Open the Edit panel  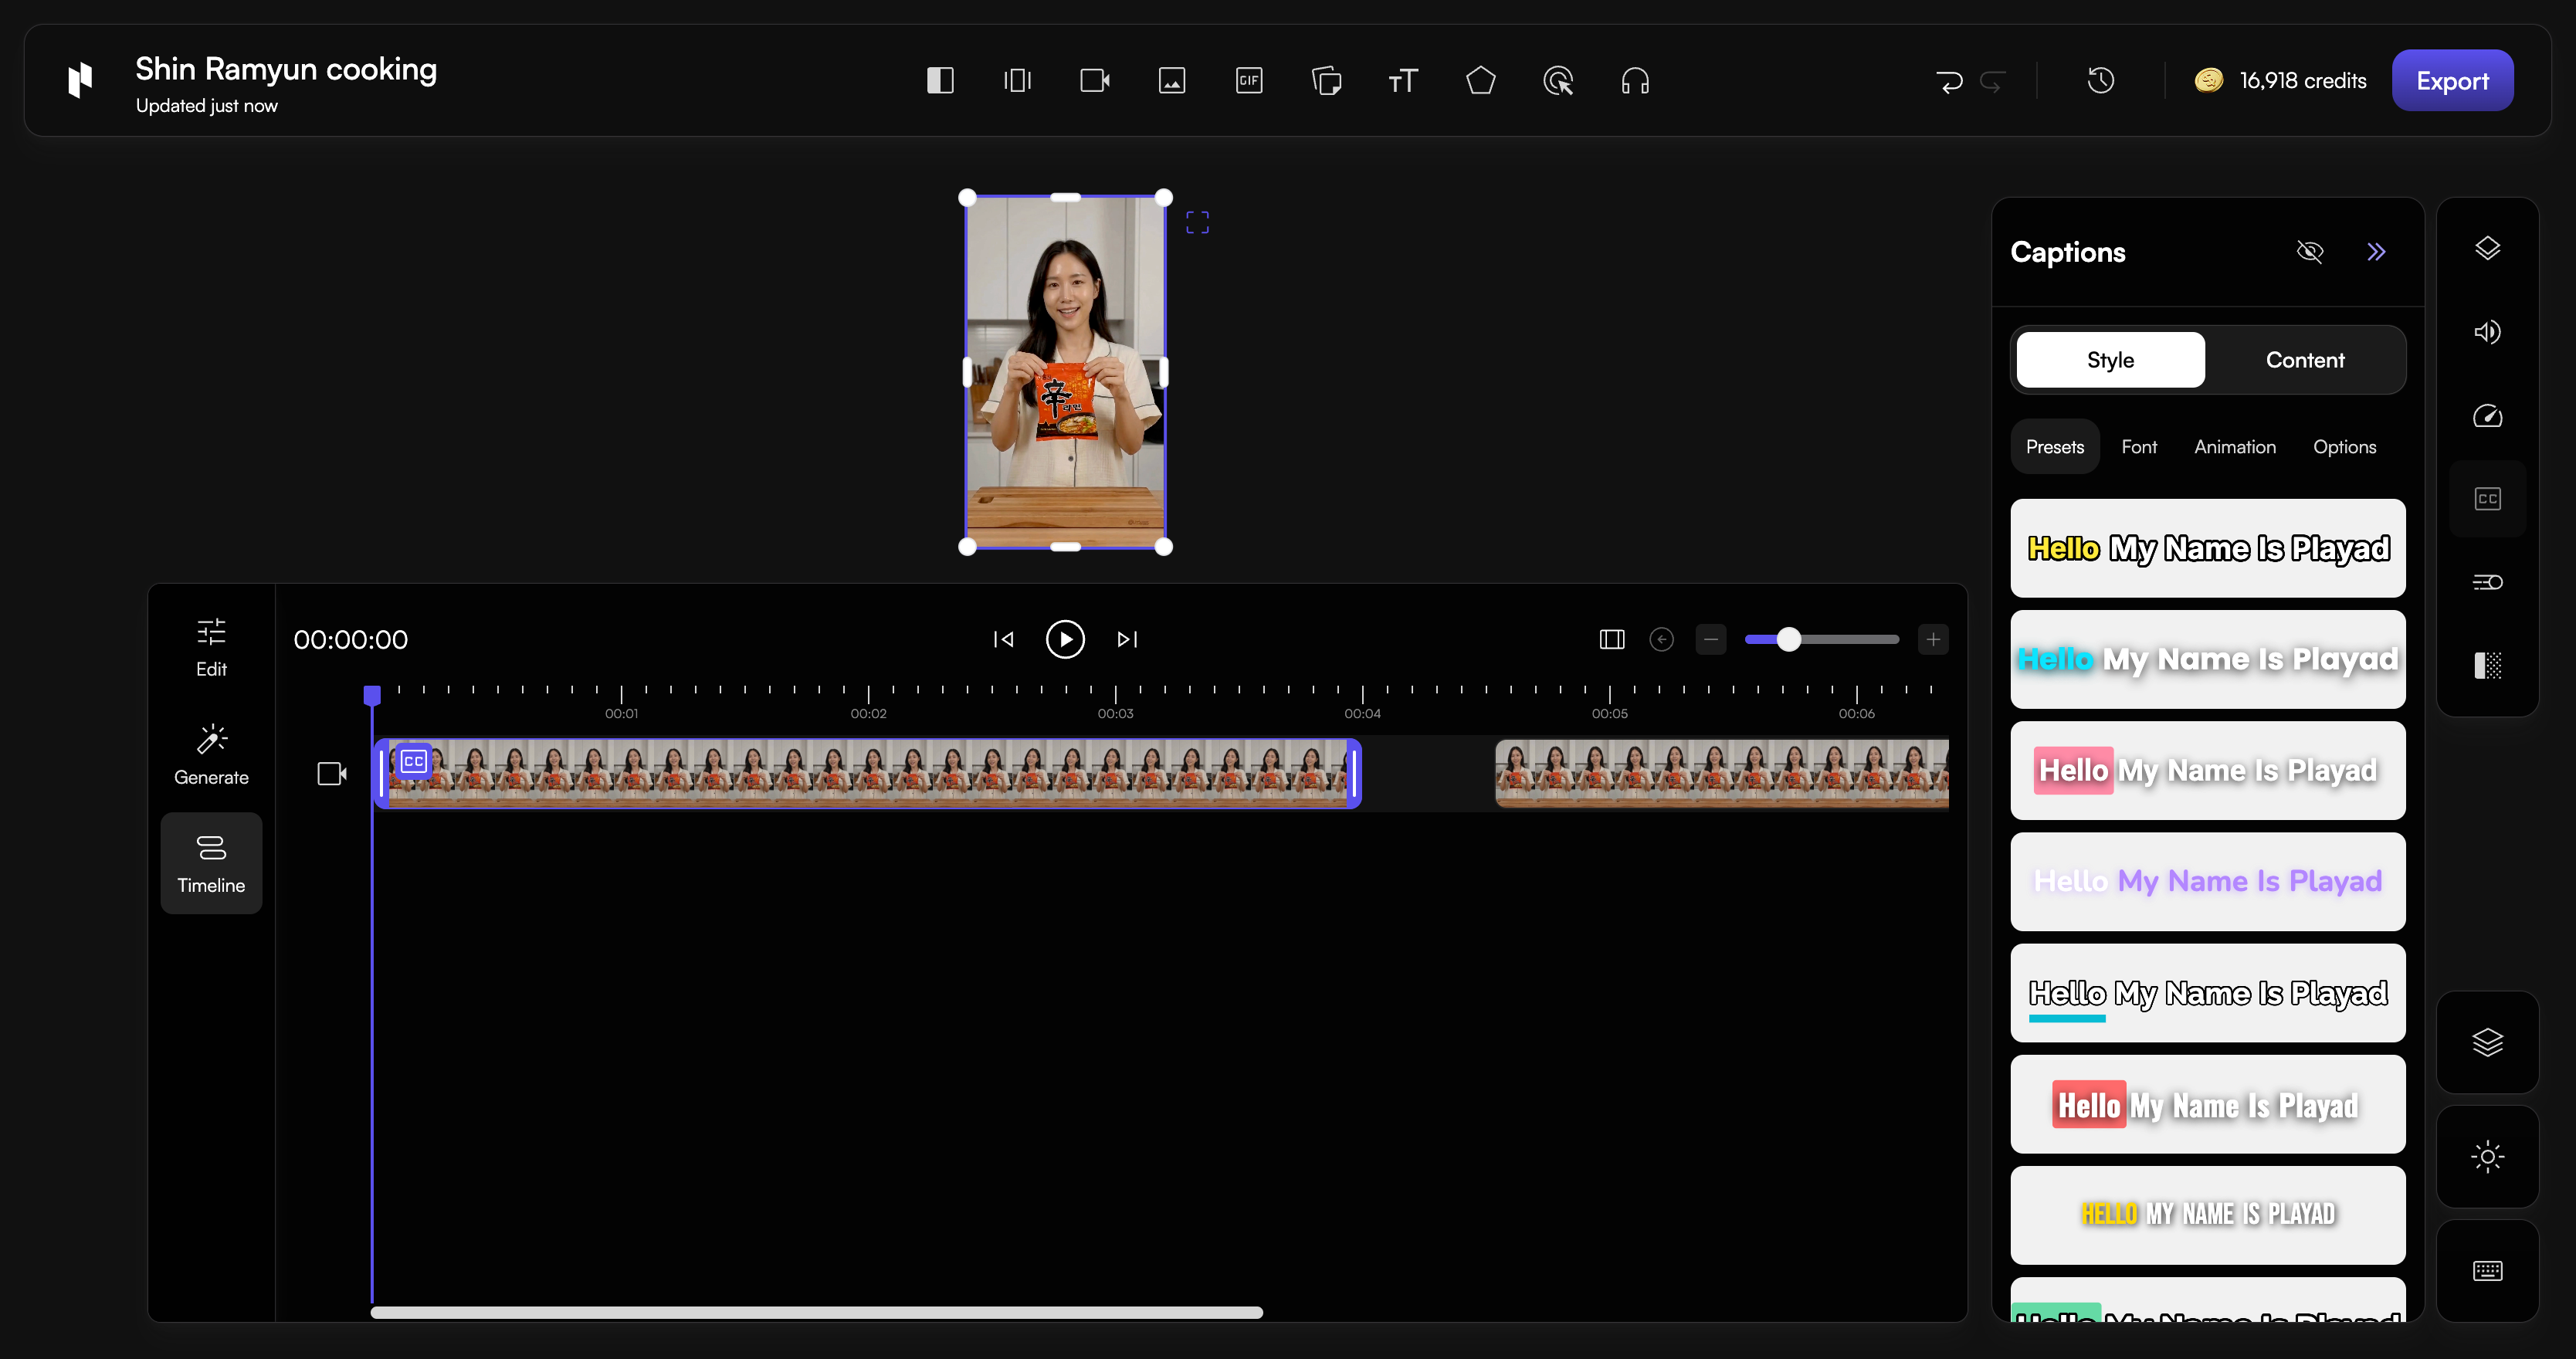tap(211, 648)
